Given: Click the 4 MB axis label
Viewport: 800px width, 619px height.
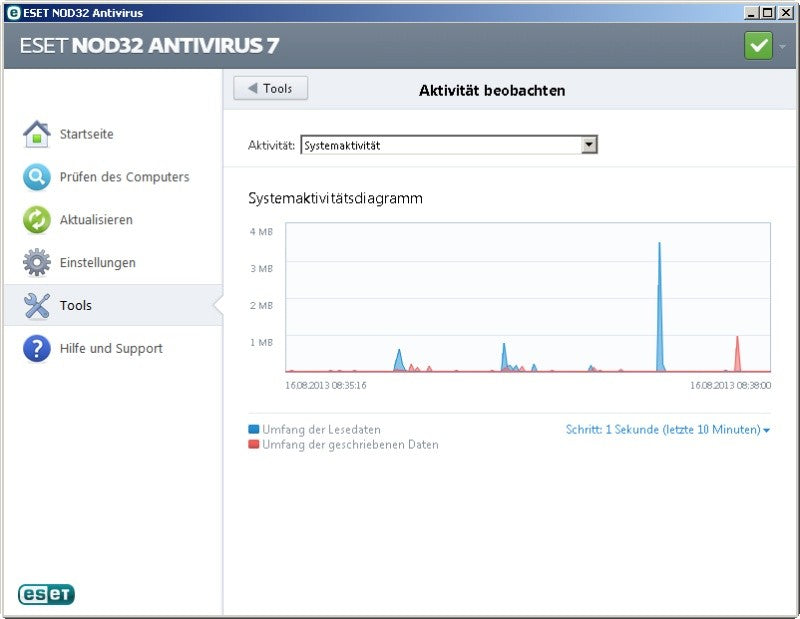Looking at the screenshot, I should (x=261, y=232).
